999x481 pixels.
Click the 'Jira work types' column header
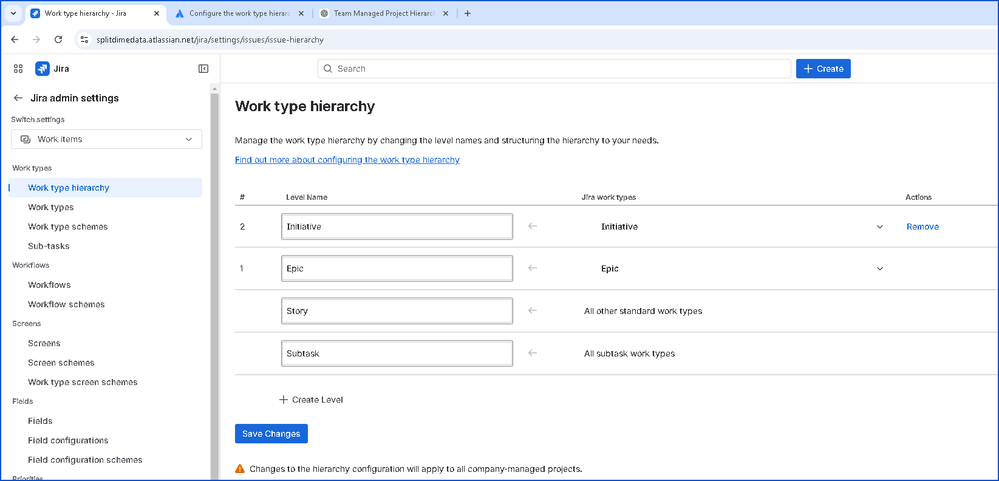coord(609,197)
